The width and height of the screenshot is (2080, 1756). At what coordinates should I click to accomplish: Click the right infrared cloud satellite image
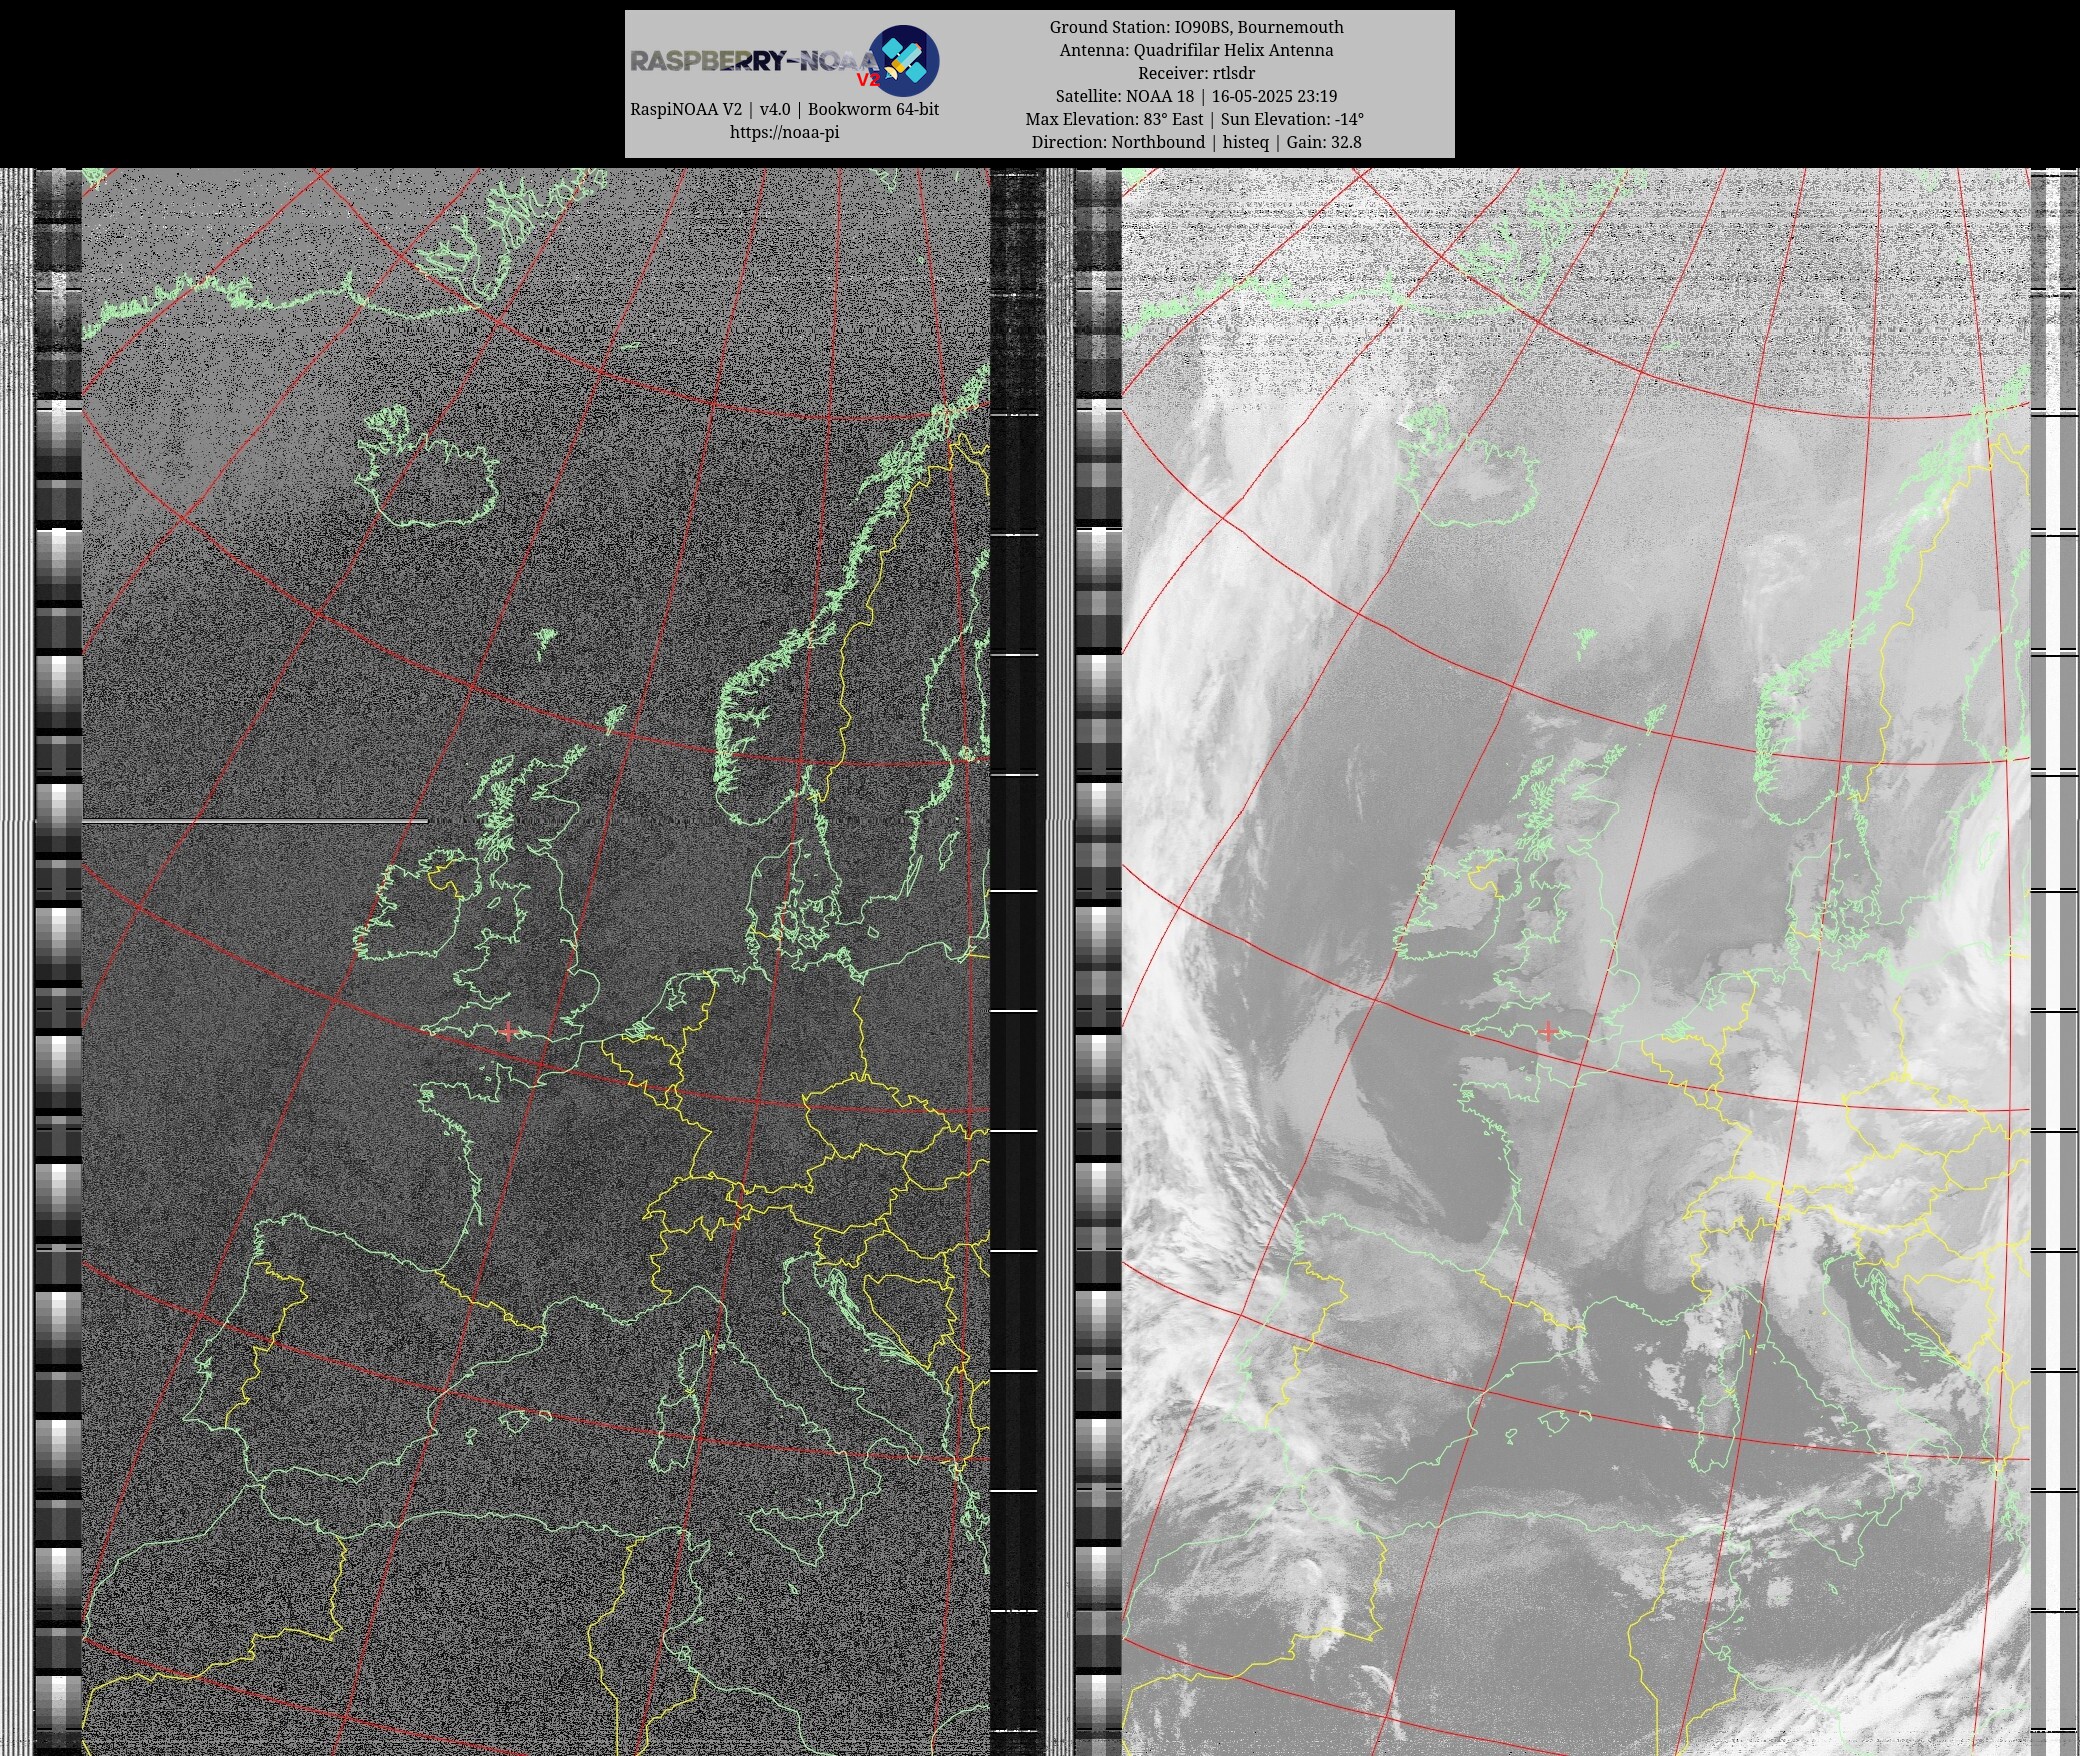click(1575, 962)
